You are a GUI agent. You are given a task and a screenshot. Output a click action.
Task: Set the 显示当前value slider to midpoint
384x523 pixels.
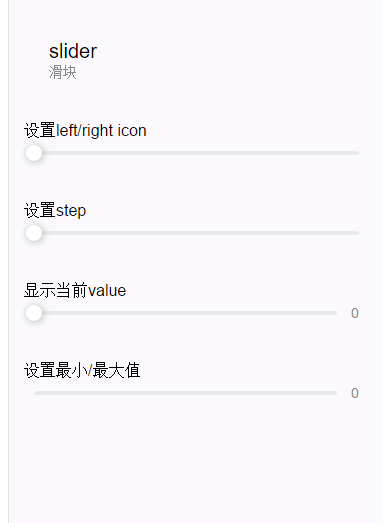pos(185,313)
